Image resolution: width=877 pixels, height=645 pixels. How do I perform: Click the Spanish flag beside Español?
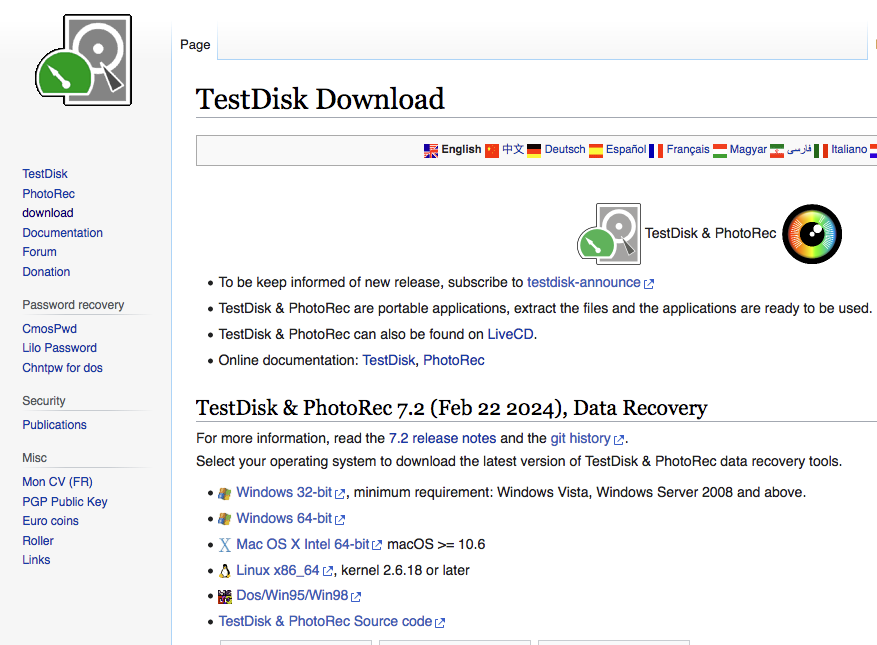(x=596, y=150)
